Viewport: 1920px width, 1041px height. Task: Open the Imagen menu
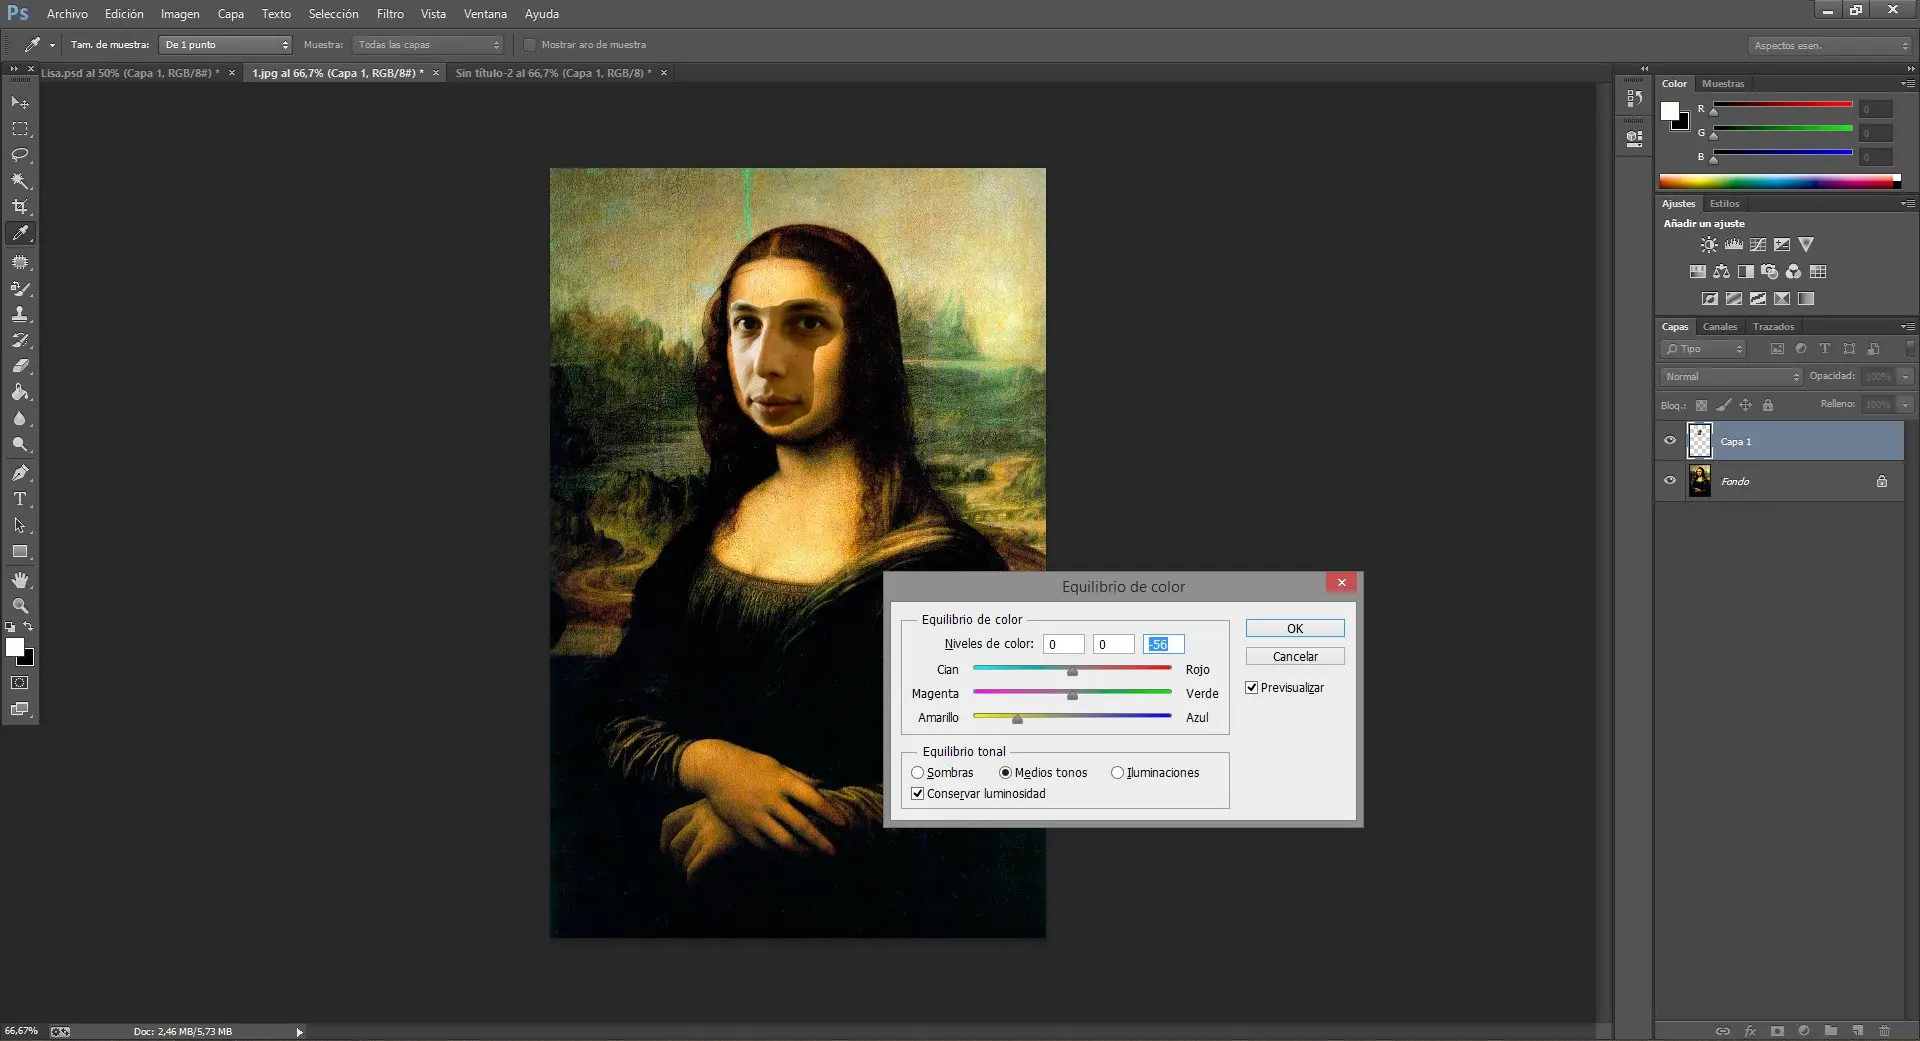click(x=180, y=14)
